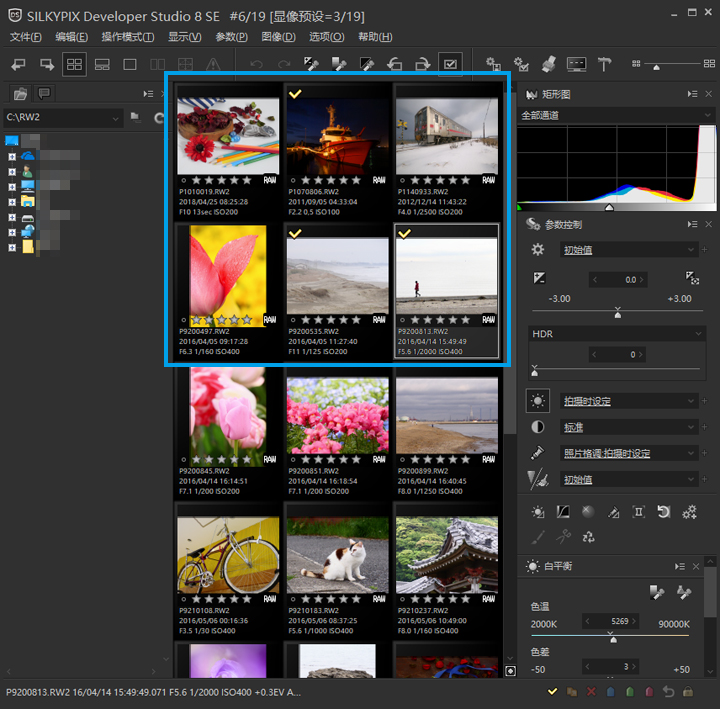
Task: Open batch development gears icon
Action: pyautogui.click(x=521, y=64)
